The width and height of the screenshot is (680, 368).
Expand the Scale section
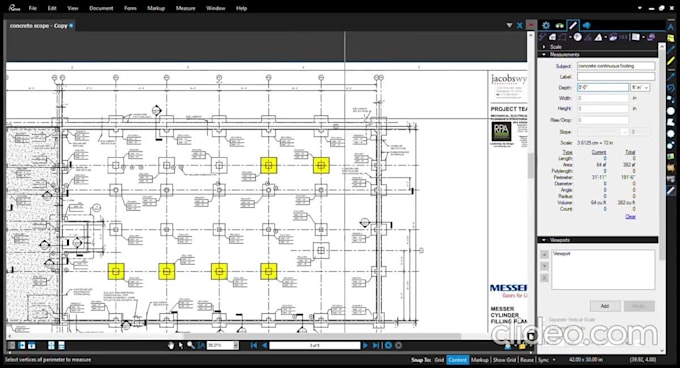click(544, 46)
